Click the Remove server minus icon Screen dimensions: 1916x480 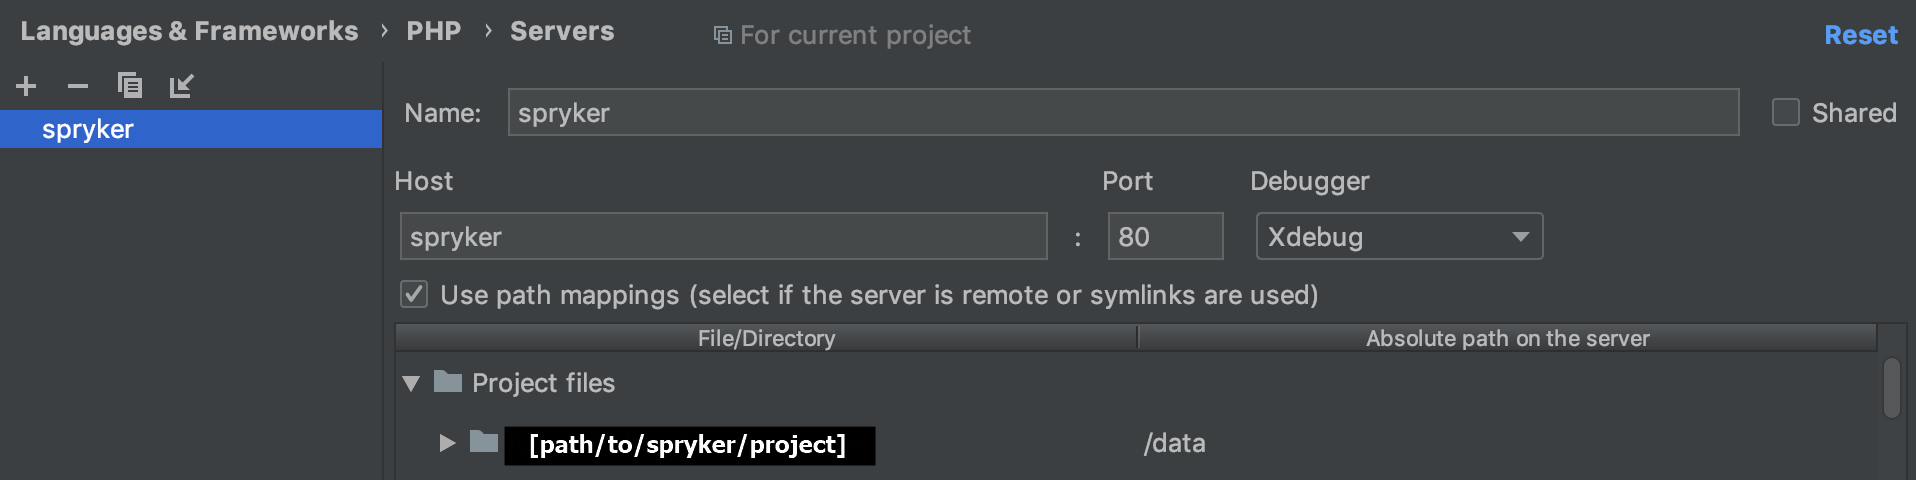tap(78, 86)
